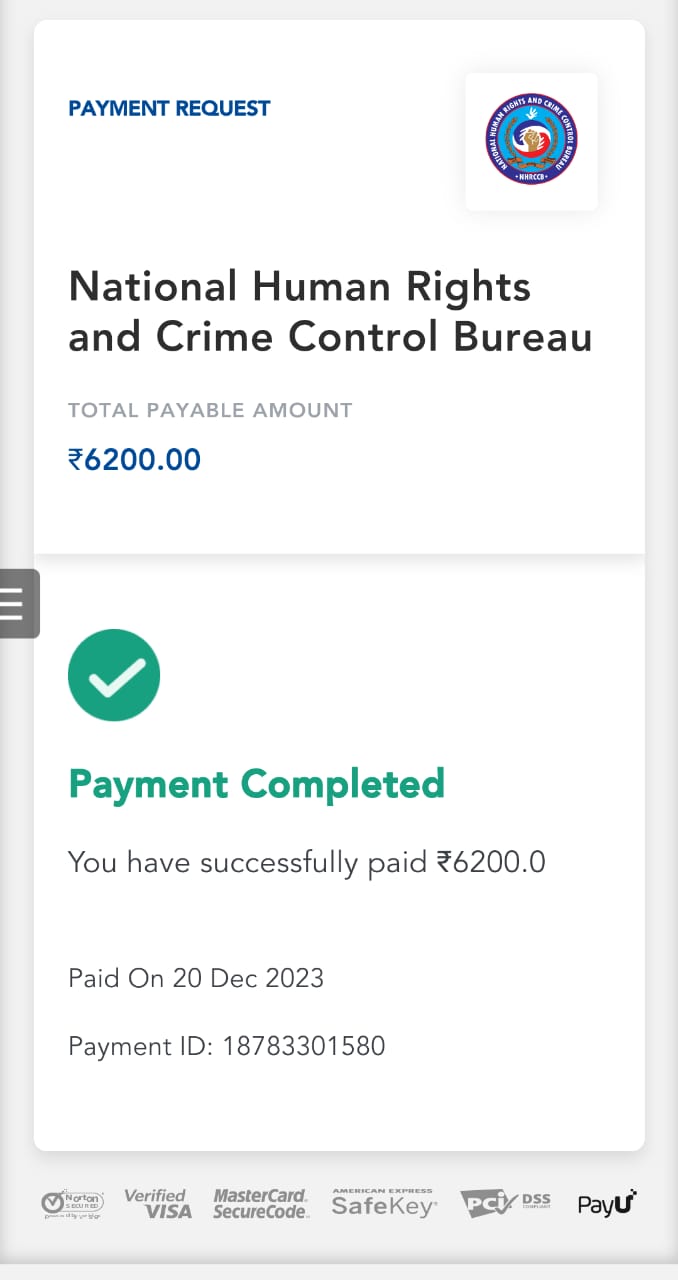The width and height of the screenshot is (678, 1280).
Task: Click National Human Rights and Crime Control Bureau title
Action: pyautogui.click(x=330, y=312)
